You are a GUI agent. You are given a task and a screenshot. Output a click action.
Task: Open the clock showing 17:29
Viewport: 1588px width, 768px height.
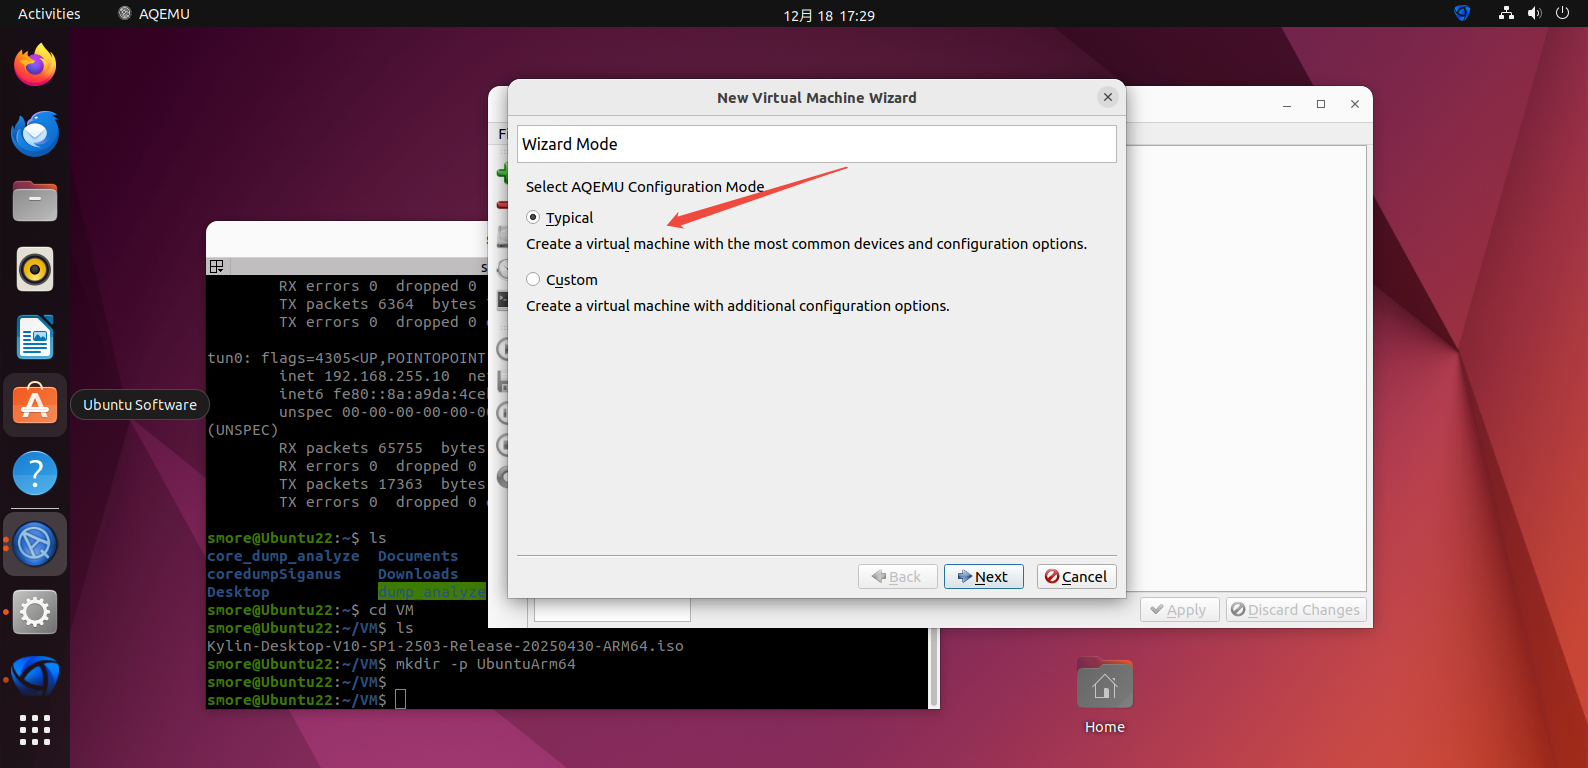point(829,15)
